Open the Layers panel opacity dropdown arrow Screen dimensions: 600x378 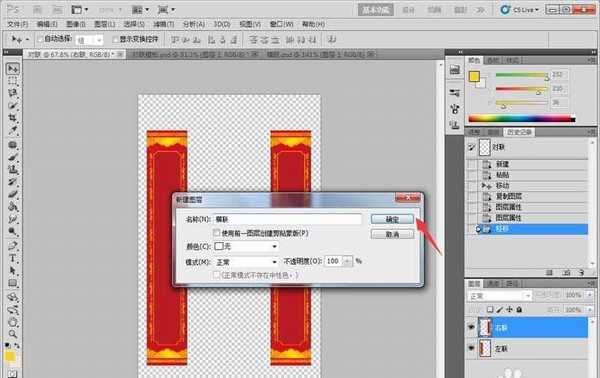coord(589,295)
